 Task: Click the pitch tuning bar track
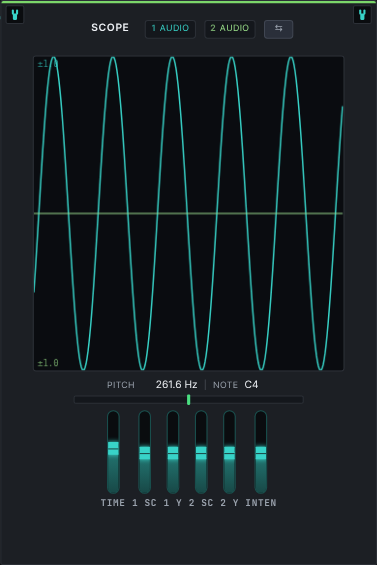click(x=188, y=400)
